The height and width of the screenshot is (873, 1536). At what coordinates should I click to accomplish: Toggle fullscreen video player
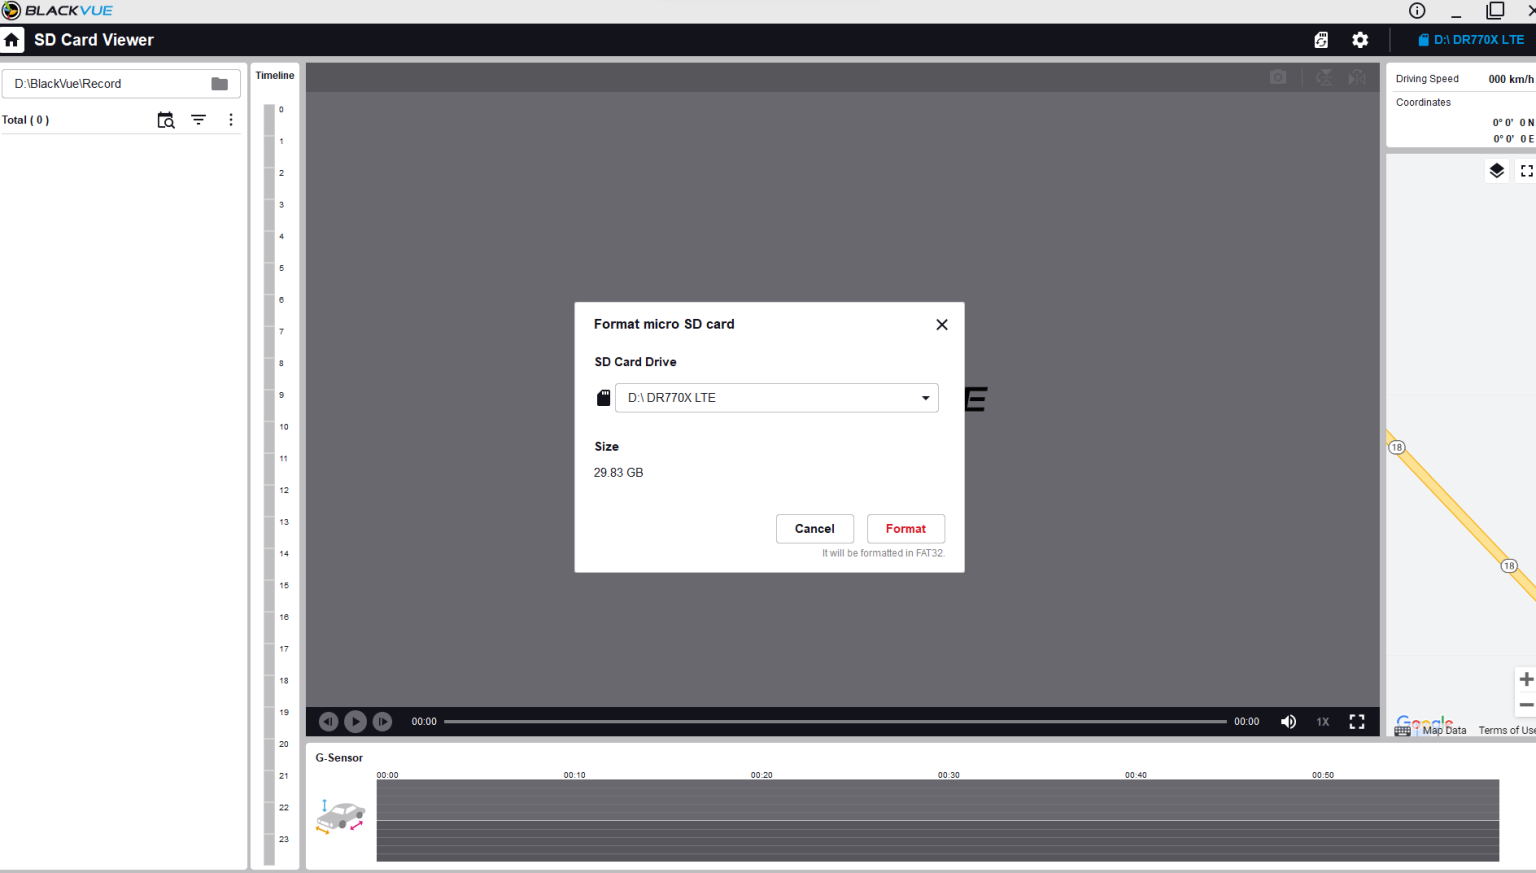(x=1357, y=722)
